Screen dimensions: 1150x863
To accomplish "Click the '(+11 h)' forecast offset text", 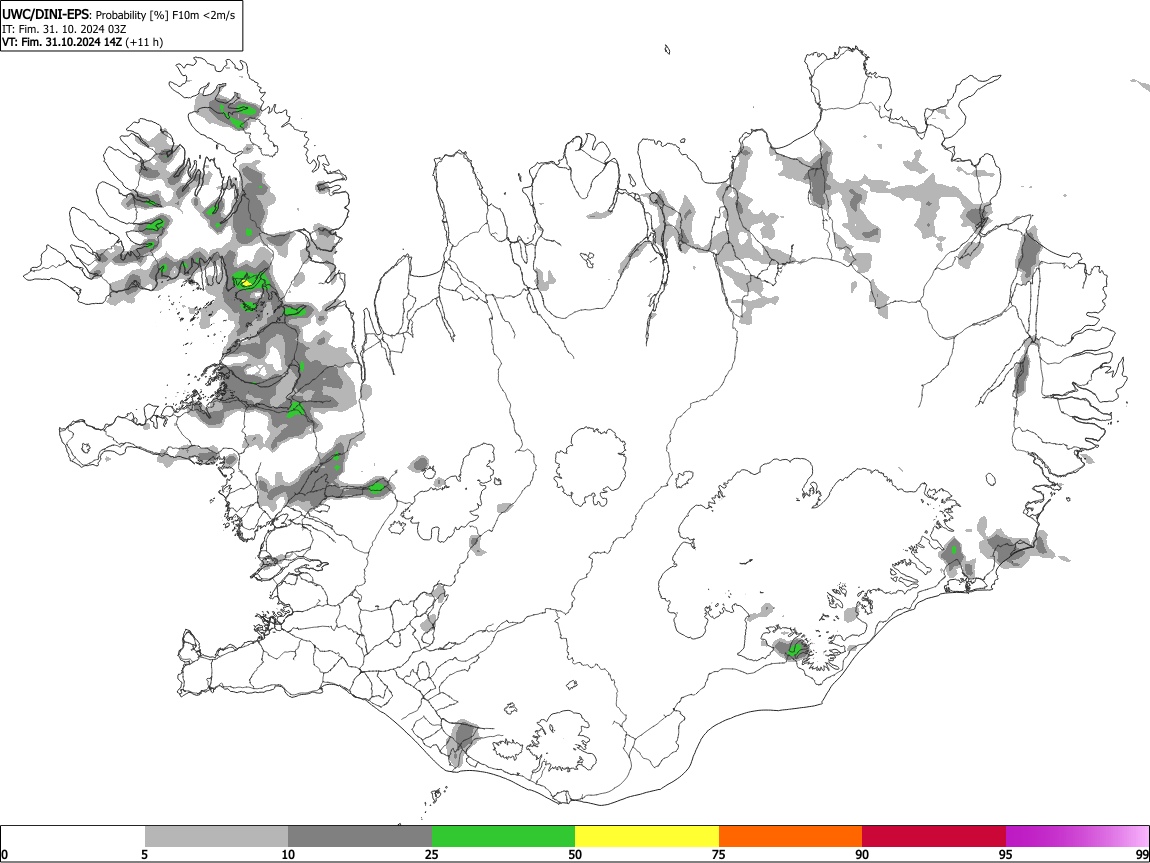I will pos(144,42).
